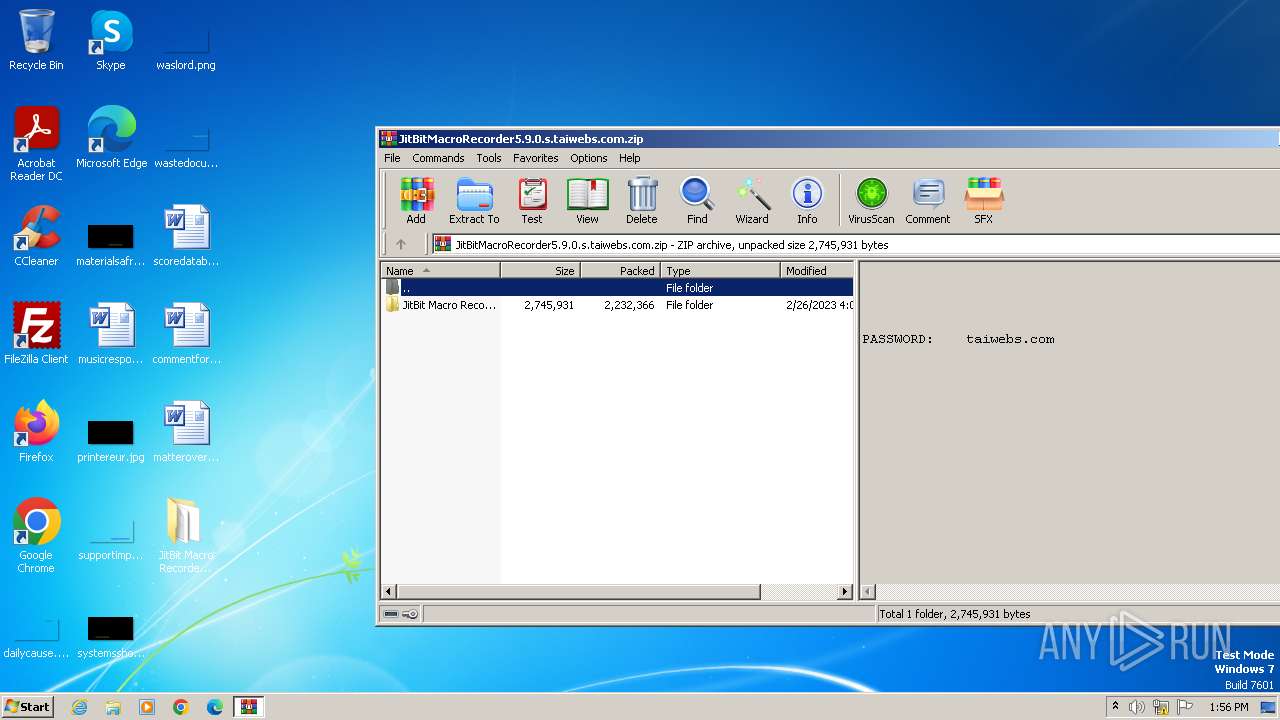Click the WinRAR taskbar button
Image resolution: width=1280 pixels, height=720 pixels.
click(x=248, y=707)
